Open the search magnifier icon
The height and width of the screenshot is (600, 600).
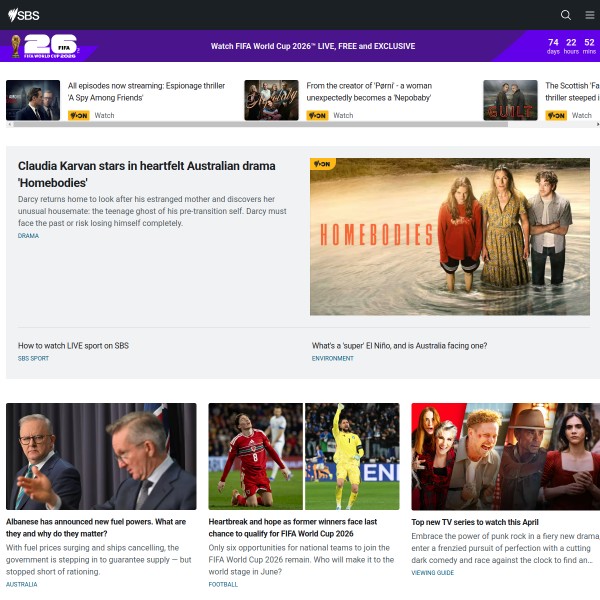(566, 15)
